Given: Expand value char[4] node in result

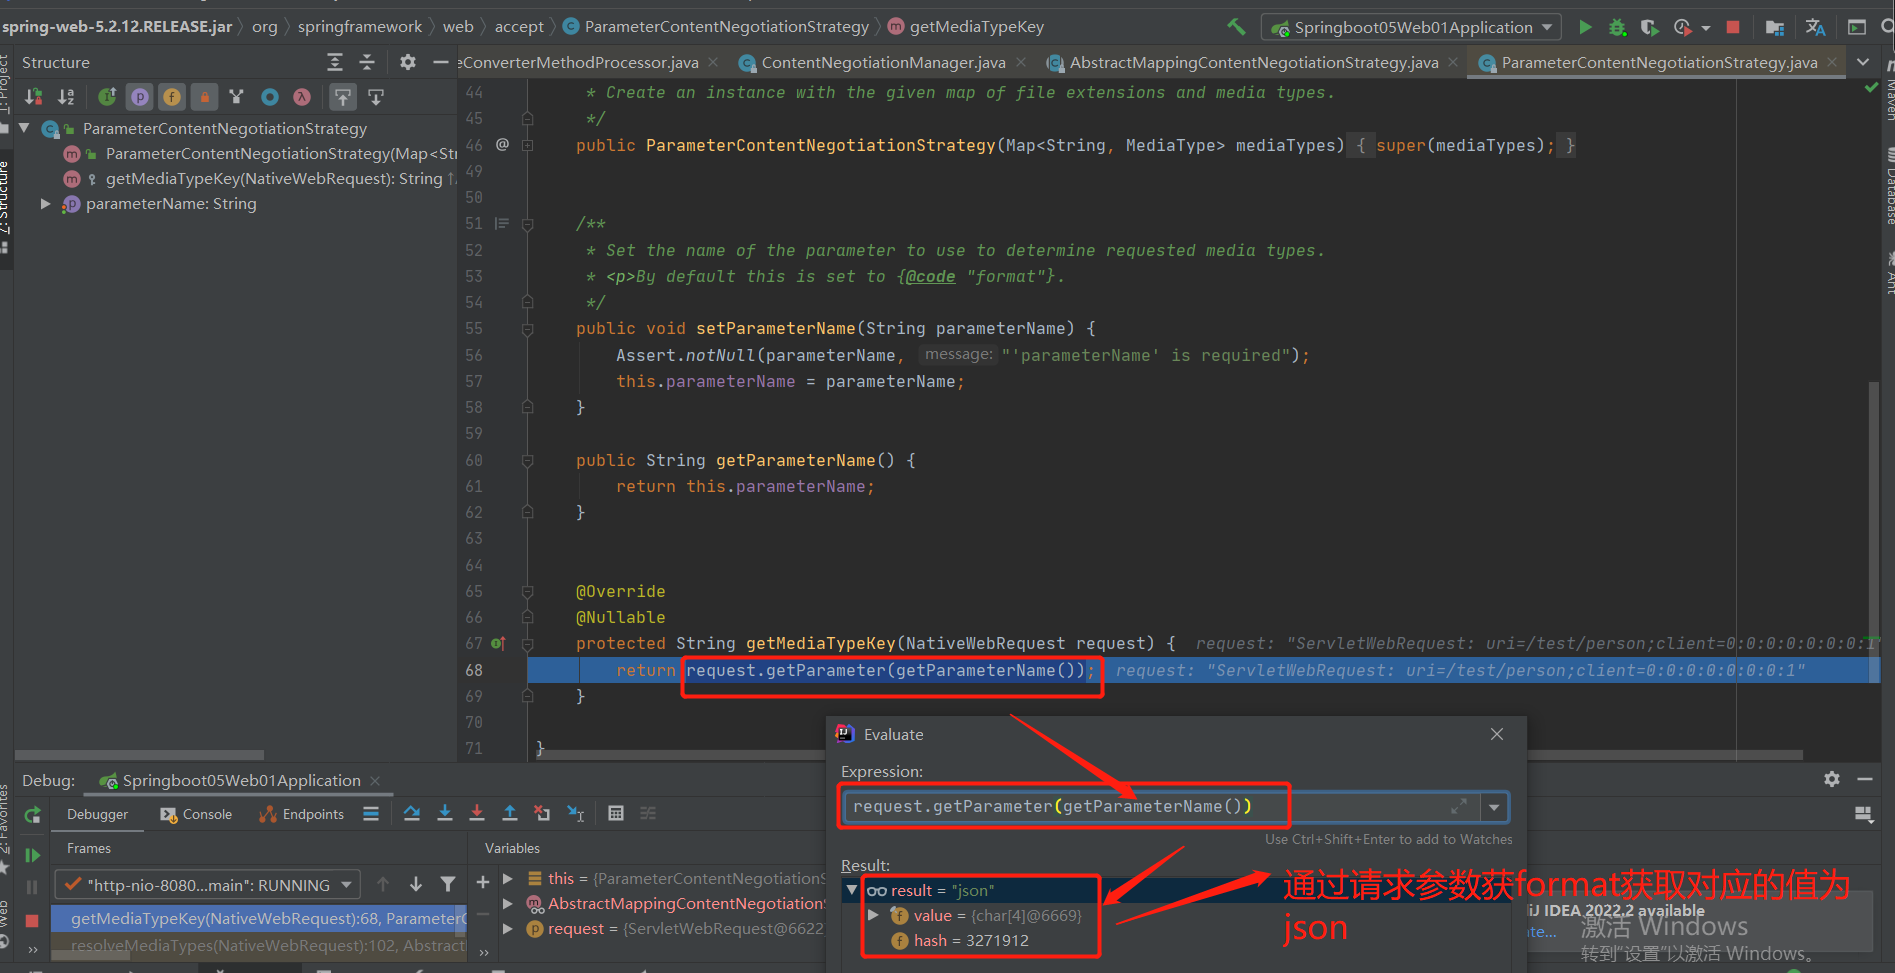Looking at the screenshot, I should [873, 915].
